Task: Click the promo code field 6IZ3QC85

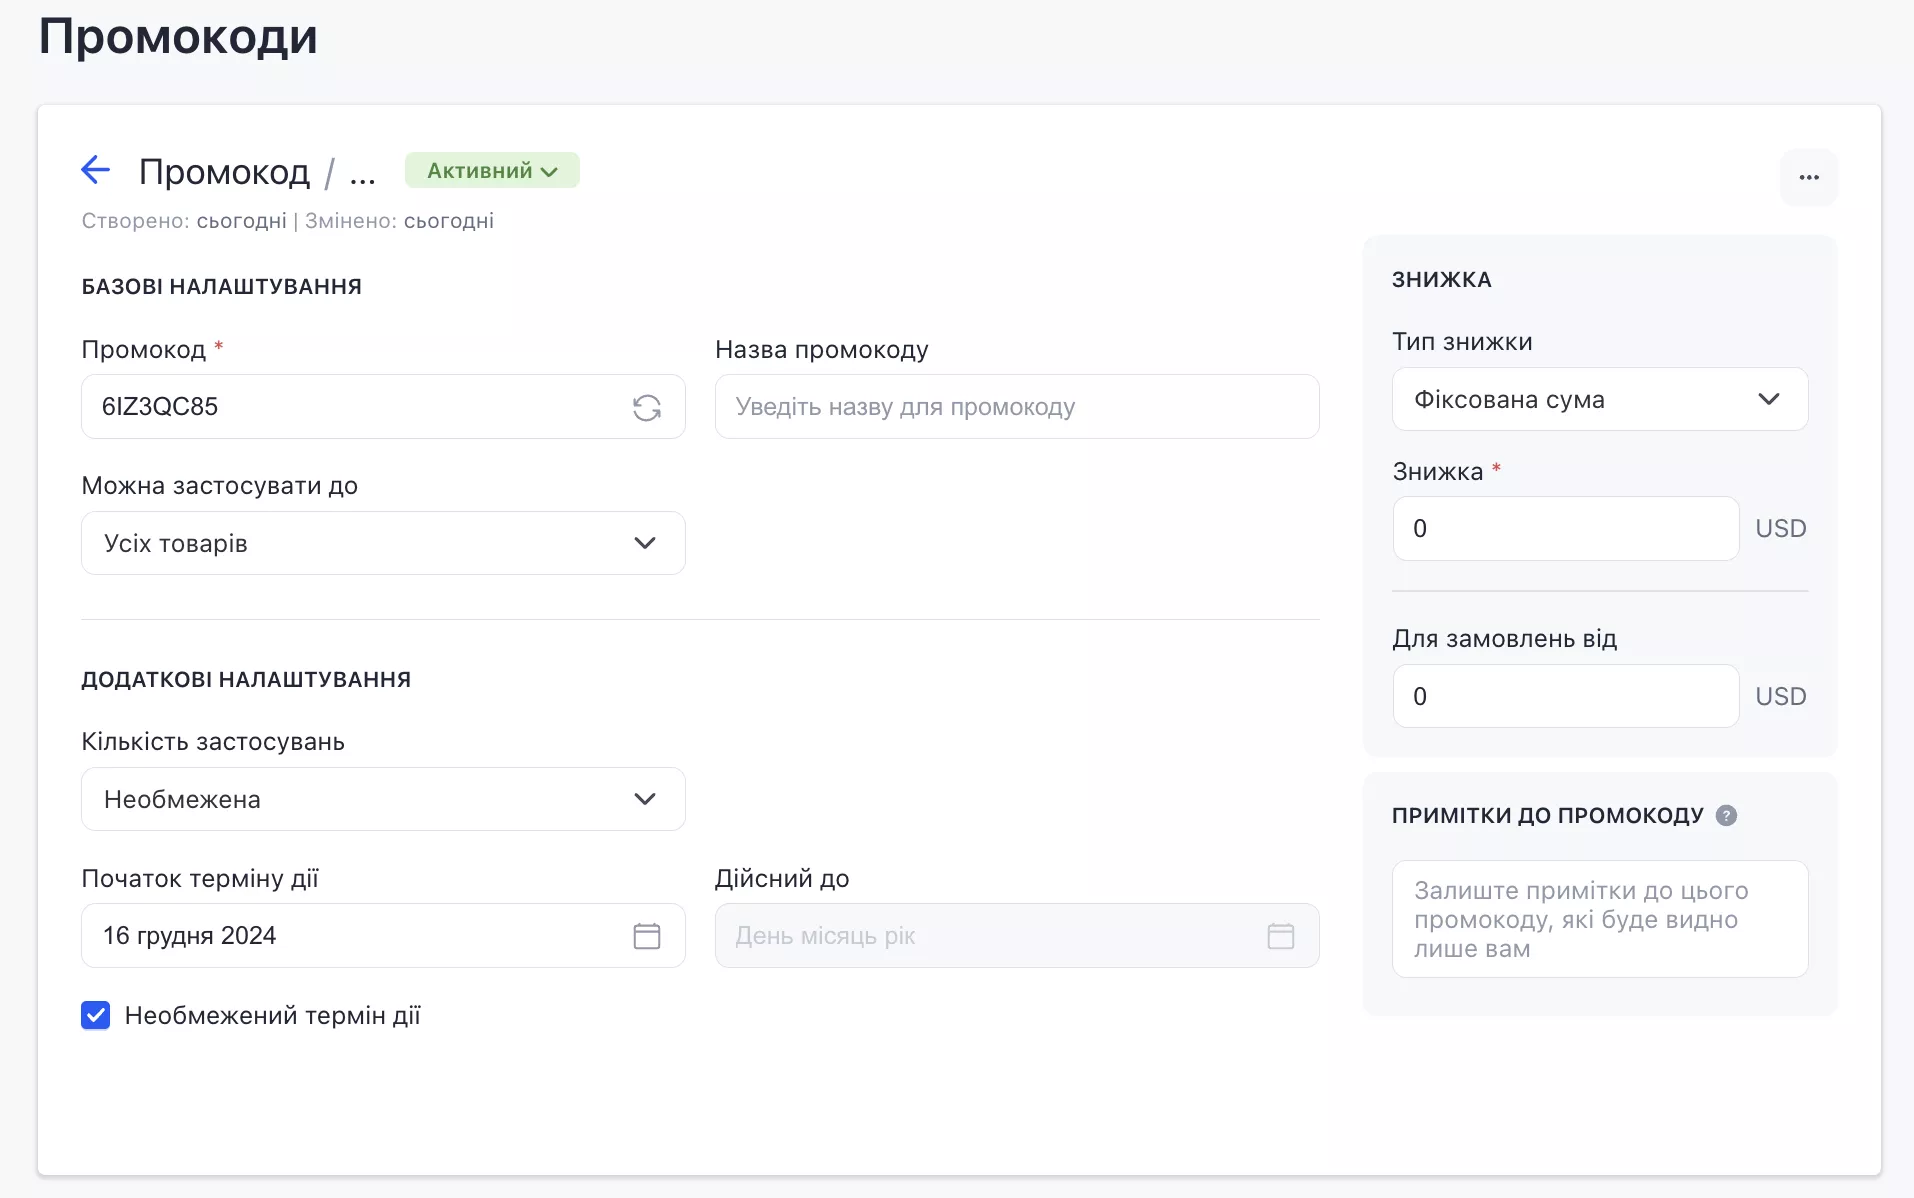Action: pos(383,407)
